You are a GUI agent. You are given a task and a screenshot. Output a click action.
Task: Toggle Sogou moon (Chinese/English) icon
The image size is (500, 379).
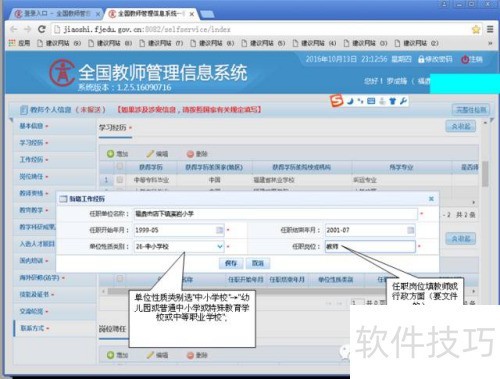(350, 101)
